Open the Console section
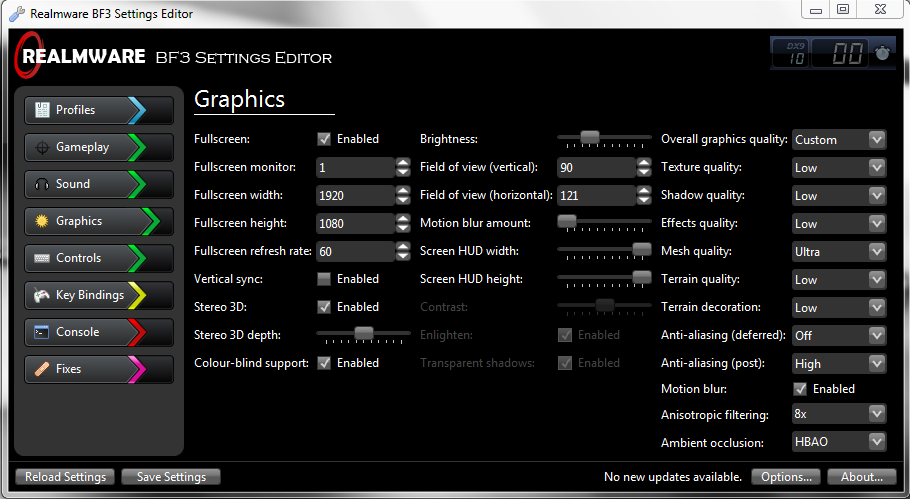Screen dimensions: 910x499 pos(99,332)
